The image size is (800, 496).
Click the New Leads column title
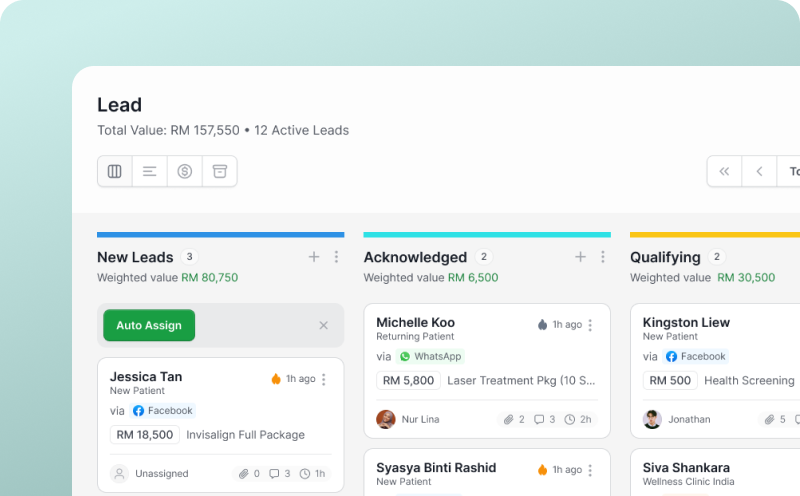point(135,257)
